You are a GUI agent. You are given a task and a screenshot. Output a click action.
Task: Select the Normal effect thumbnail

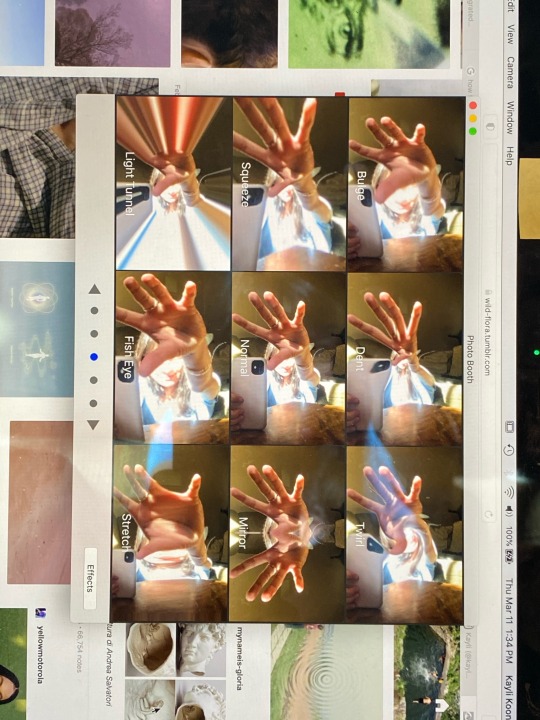pos(289,358)
